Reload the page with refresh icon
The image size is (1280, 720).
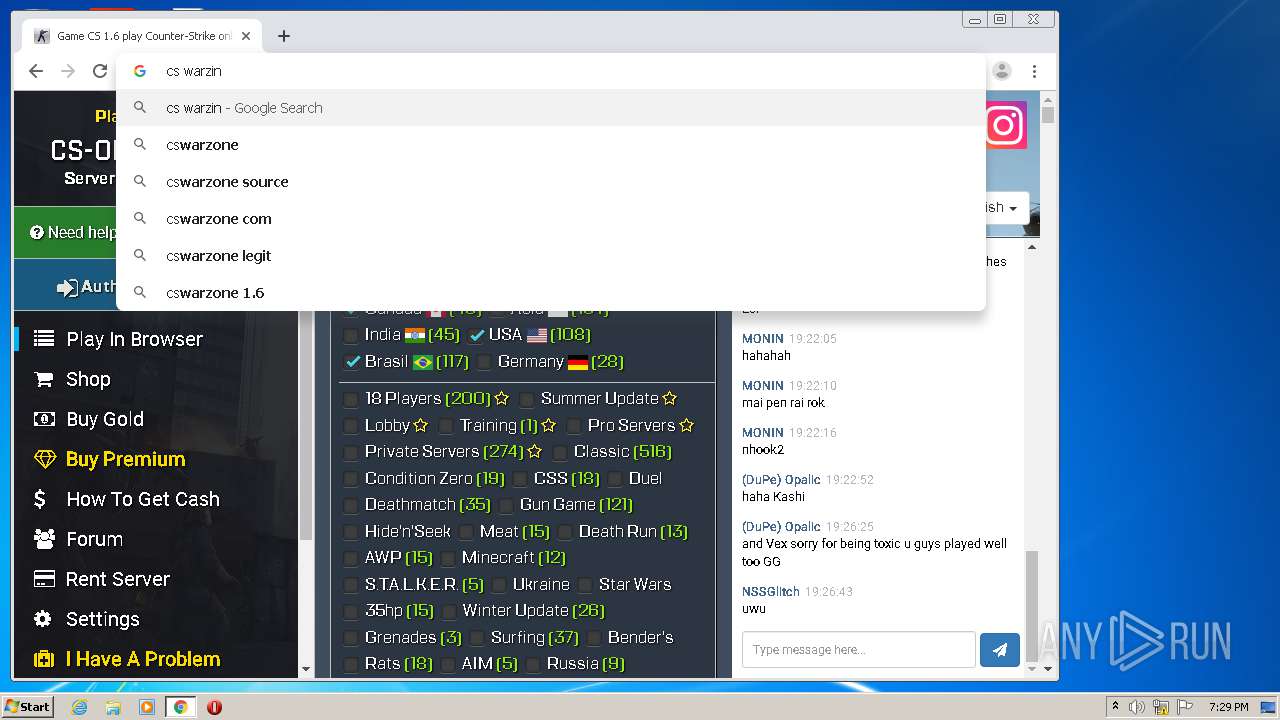pos(100,71)
